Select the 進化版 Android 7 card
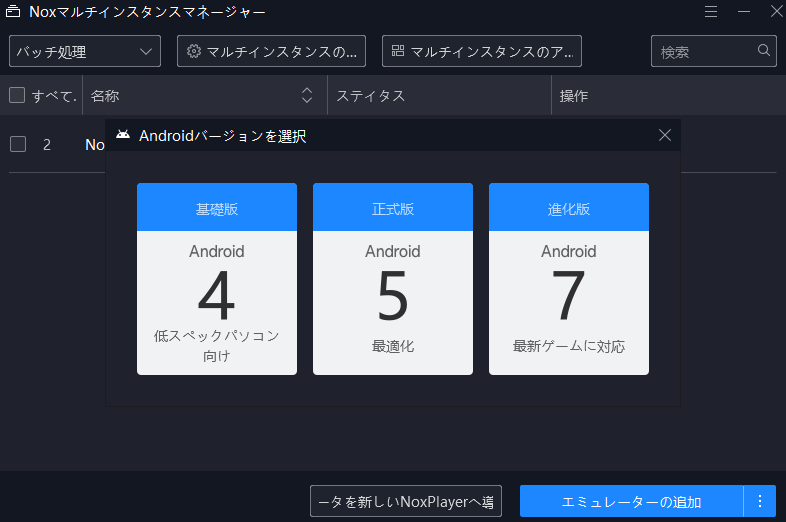 569,279
